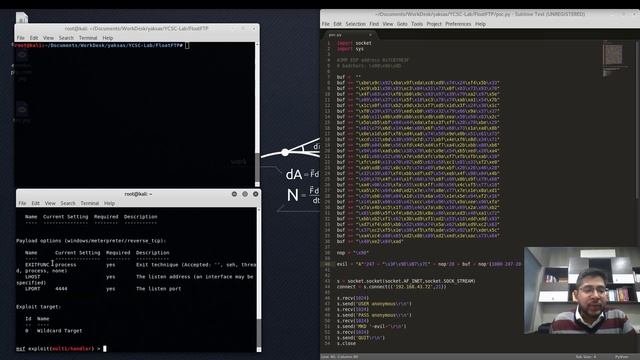Viewport: 640px width, 360px height.
Task: Open the Selection menu in Sublime Text
Action: [x=356, y=24]
